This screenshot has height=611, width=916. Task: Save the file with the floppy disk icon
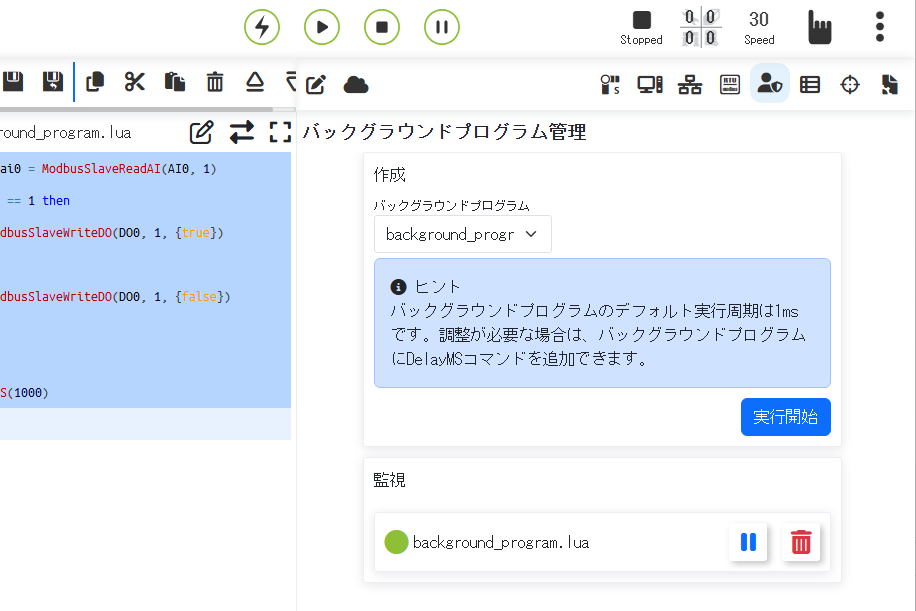coord(13,81)
